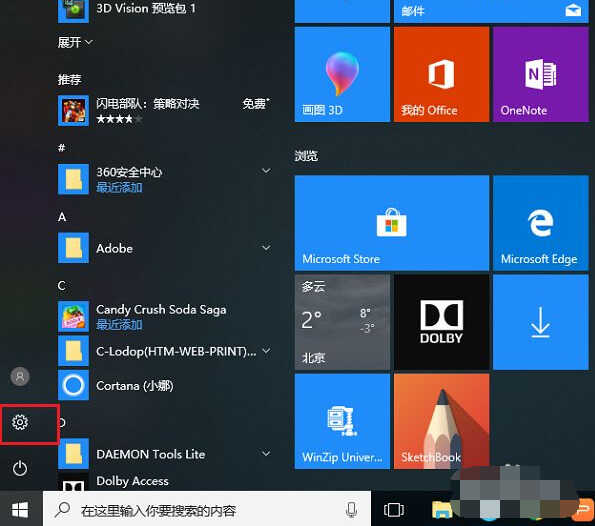Launch the OneNote tile

541,74
